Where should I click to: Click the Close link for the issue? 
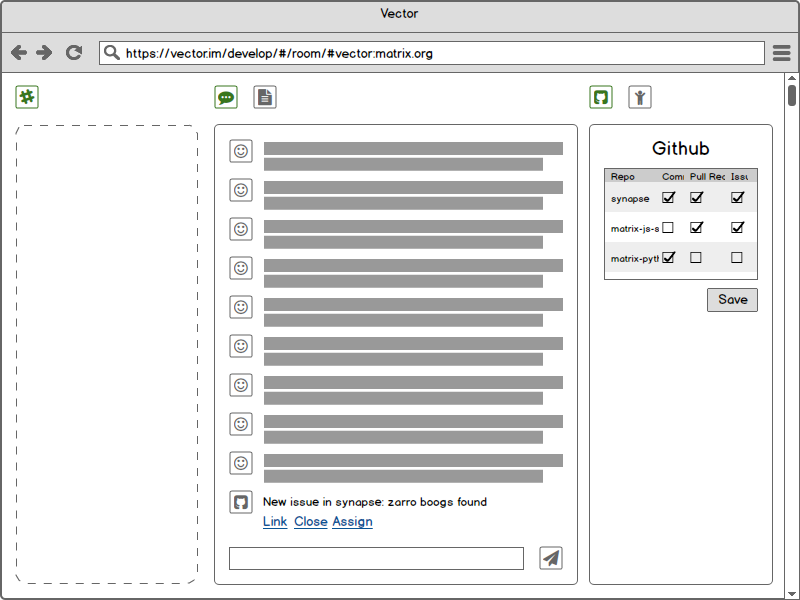310,522
